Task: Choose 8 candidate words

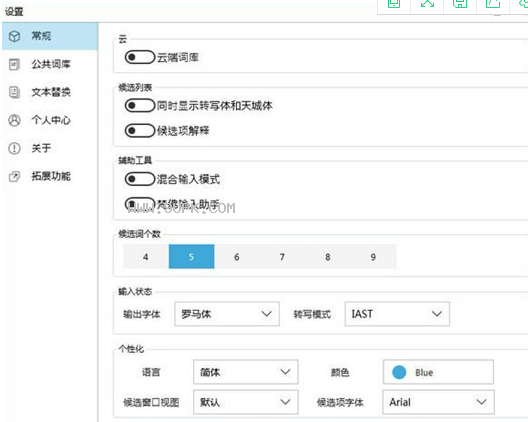Action: click(x=328, y=257)
